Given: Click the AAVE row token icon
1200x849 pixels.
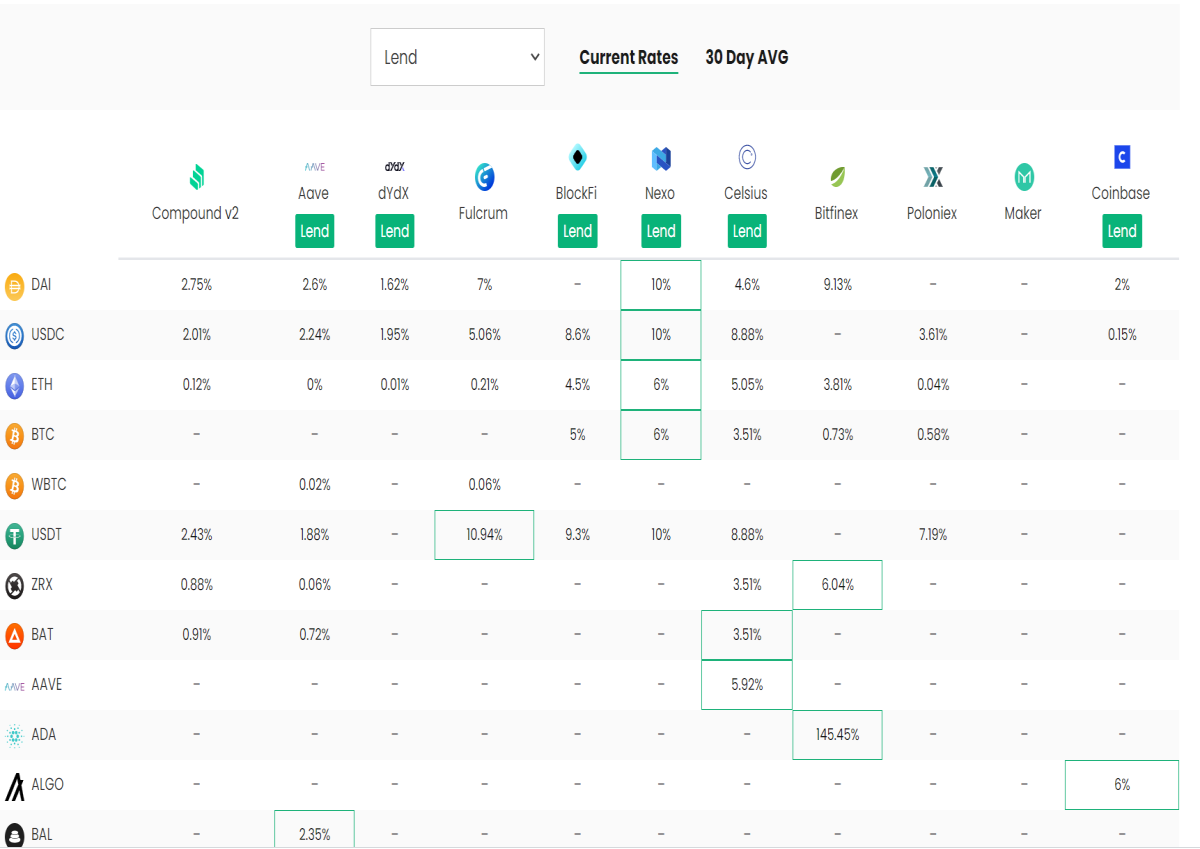Looking at the screenshot, I should click(15, 686).
